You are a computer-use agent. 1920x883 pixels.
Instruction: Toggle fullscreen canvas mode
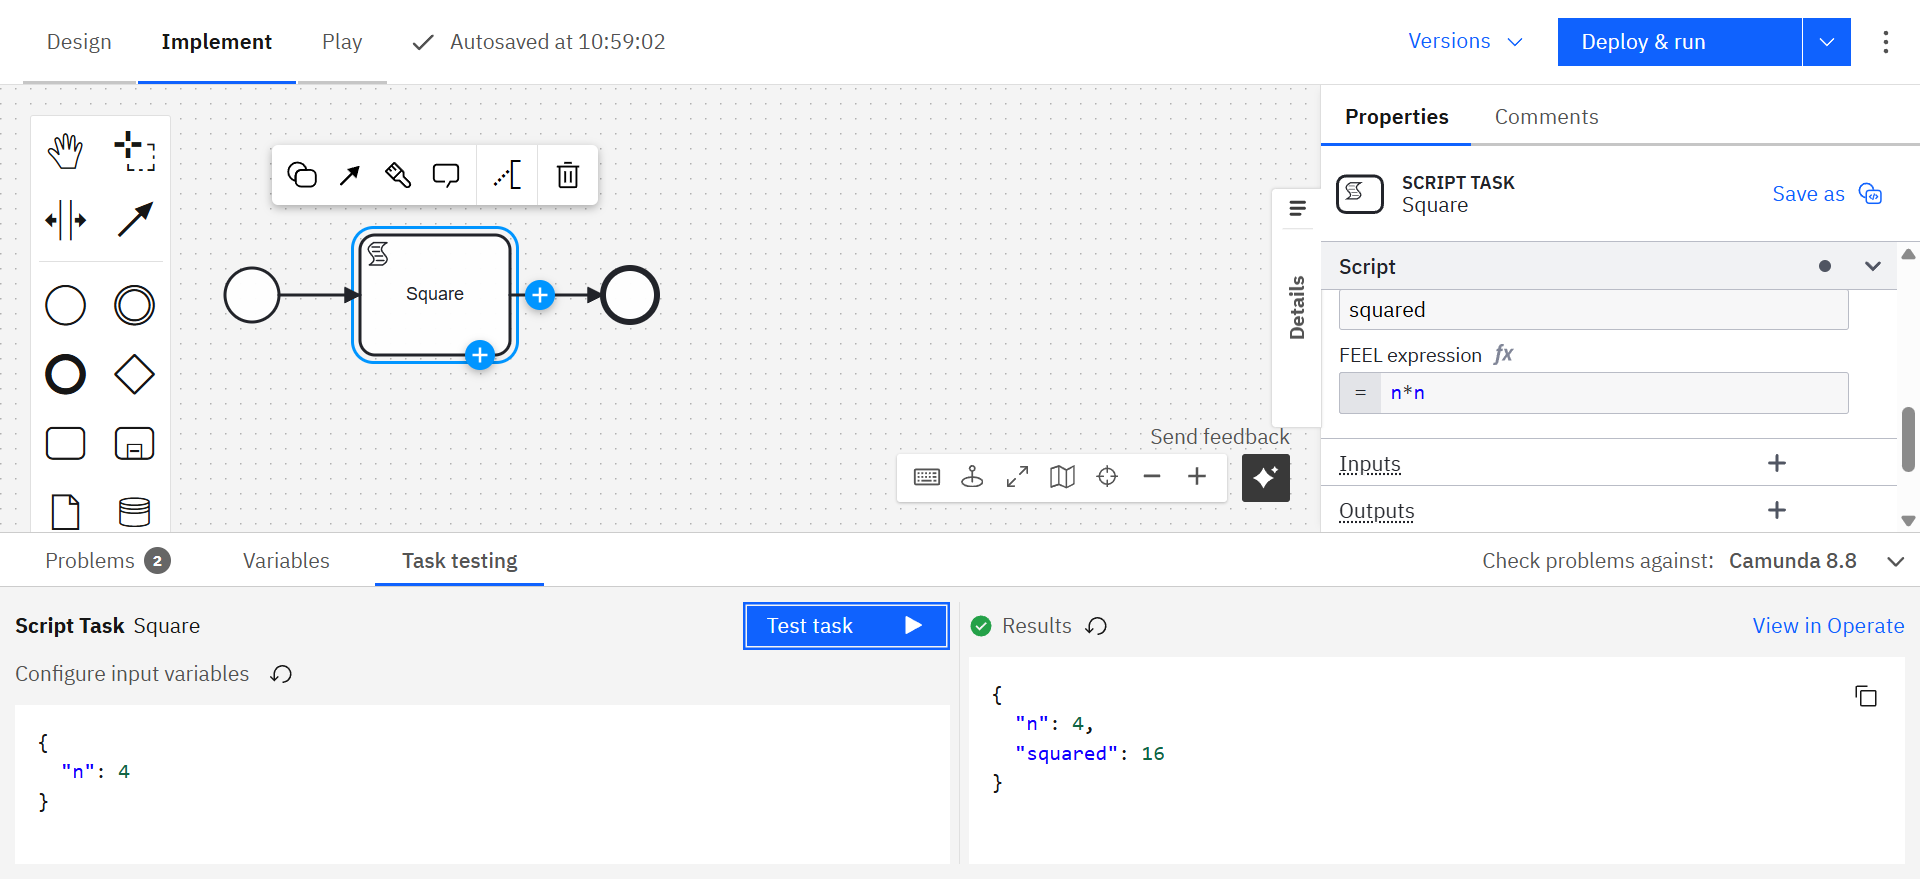click(x=1017, y=477)
